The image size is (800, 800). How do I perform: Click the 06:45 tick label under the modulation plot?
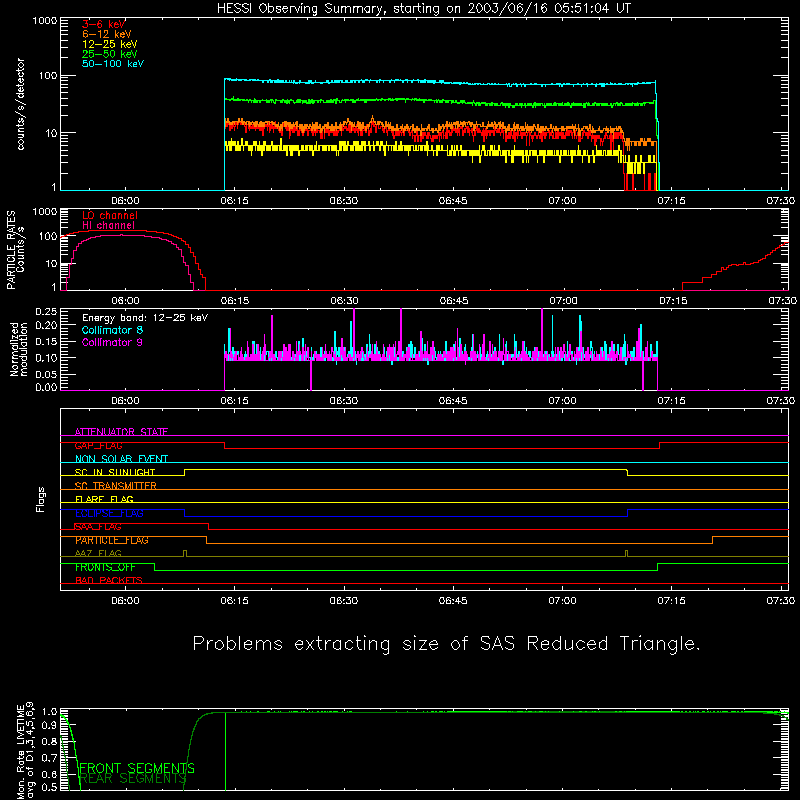point(453,401)
